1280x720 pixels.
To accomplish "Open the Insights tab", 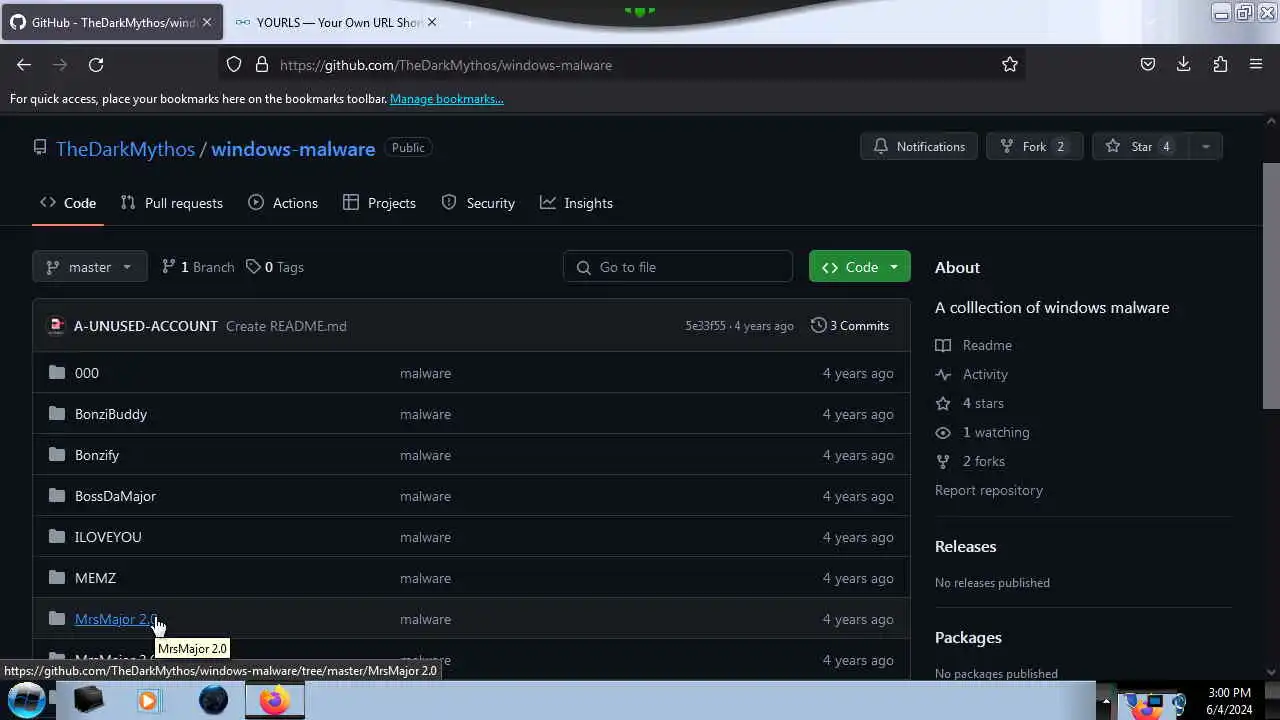I will point(576,203).
